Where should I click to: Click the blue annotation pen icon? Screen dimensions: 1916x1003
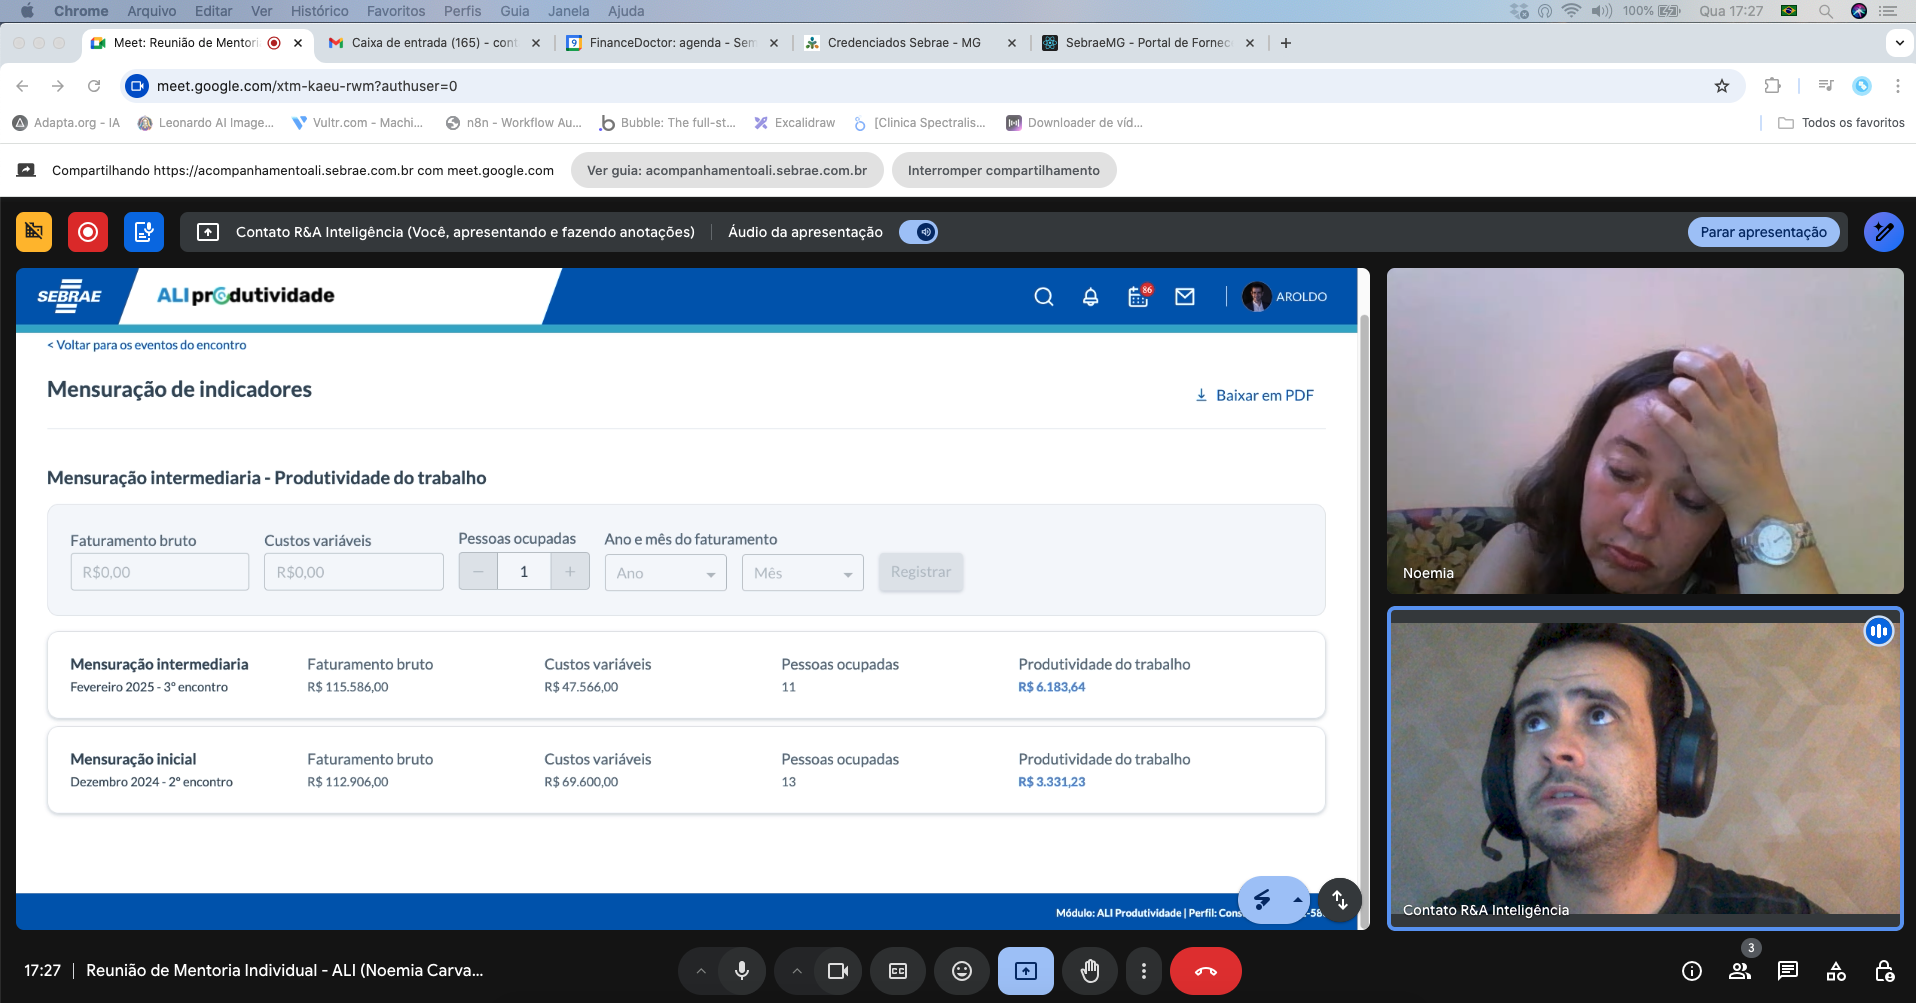click(1883, 232)
